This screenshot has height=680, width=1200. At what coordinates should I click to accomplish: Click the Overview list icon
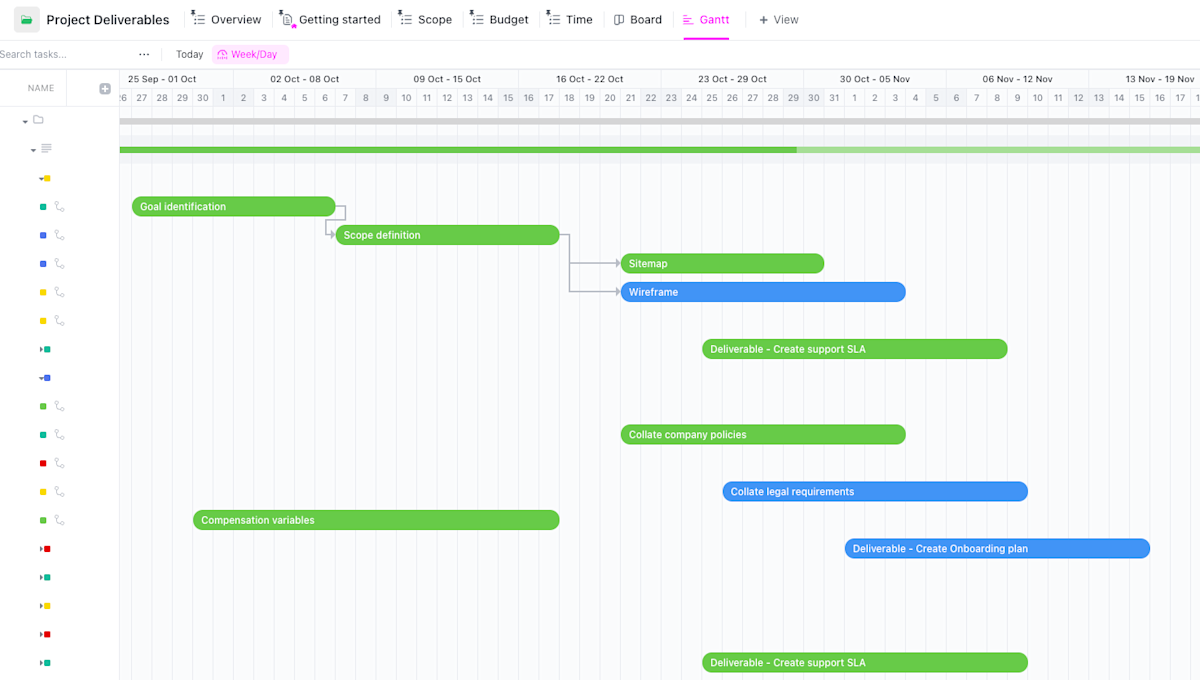click(x=197, y=19)
